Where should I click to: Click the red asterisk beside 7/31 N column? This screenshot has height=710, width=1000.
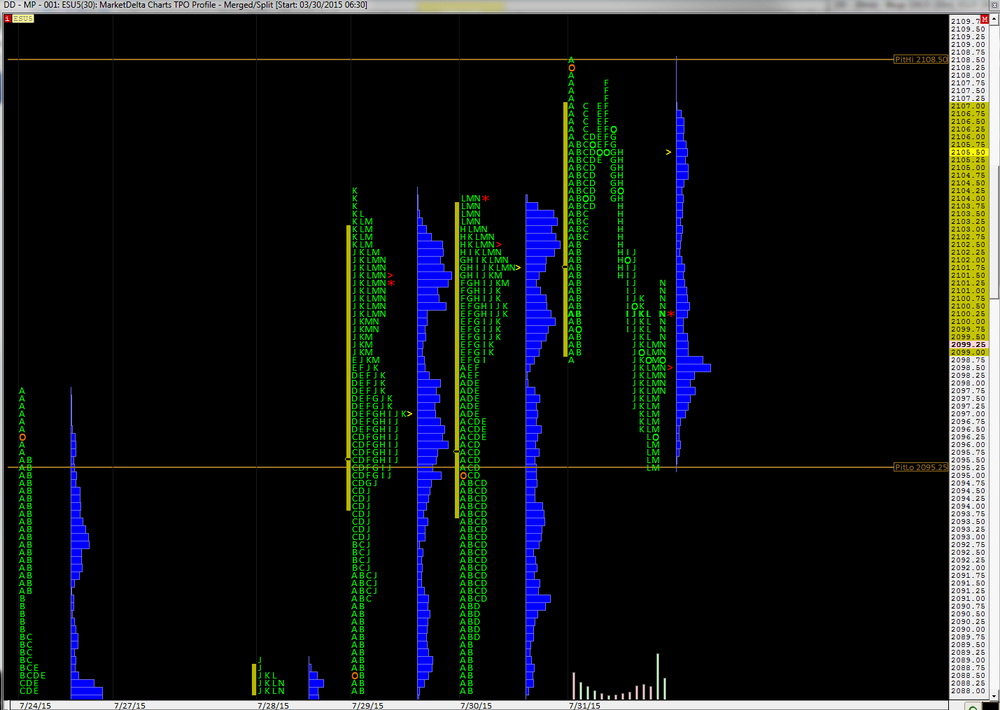[x=671, y=314]
